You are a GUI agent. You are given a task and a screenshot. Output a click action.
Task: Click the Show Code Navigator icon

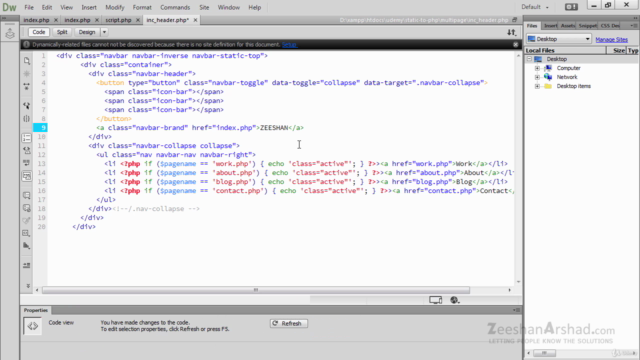(27, 74)
